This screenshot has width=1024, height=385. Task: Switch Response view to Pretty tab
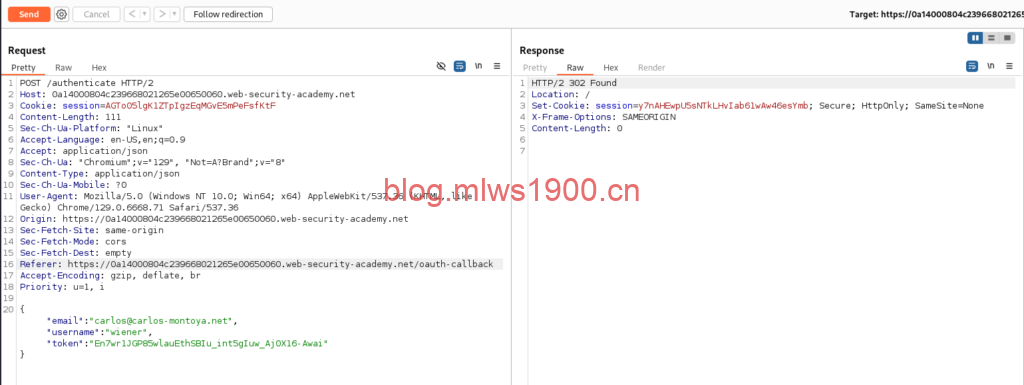click(535, 68)
